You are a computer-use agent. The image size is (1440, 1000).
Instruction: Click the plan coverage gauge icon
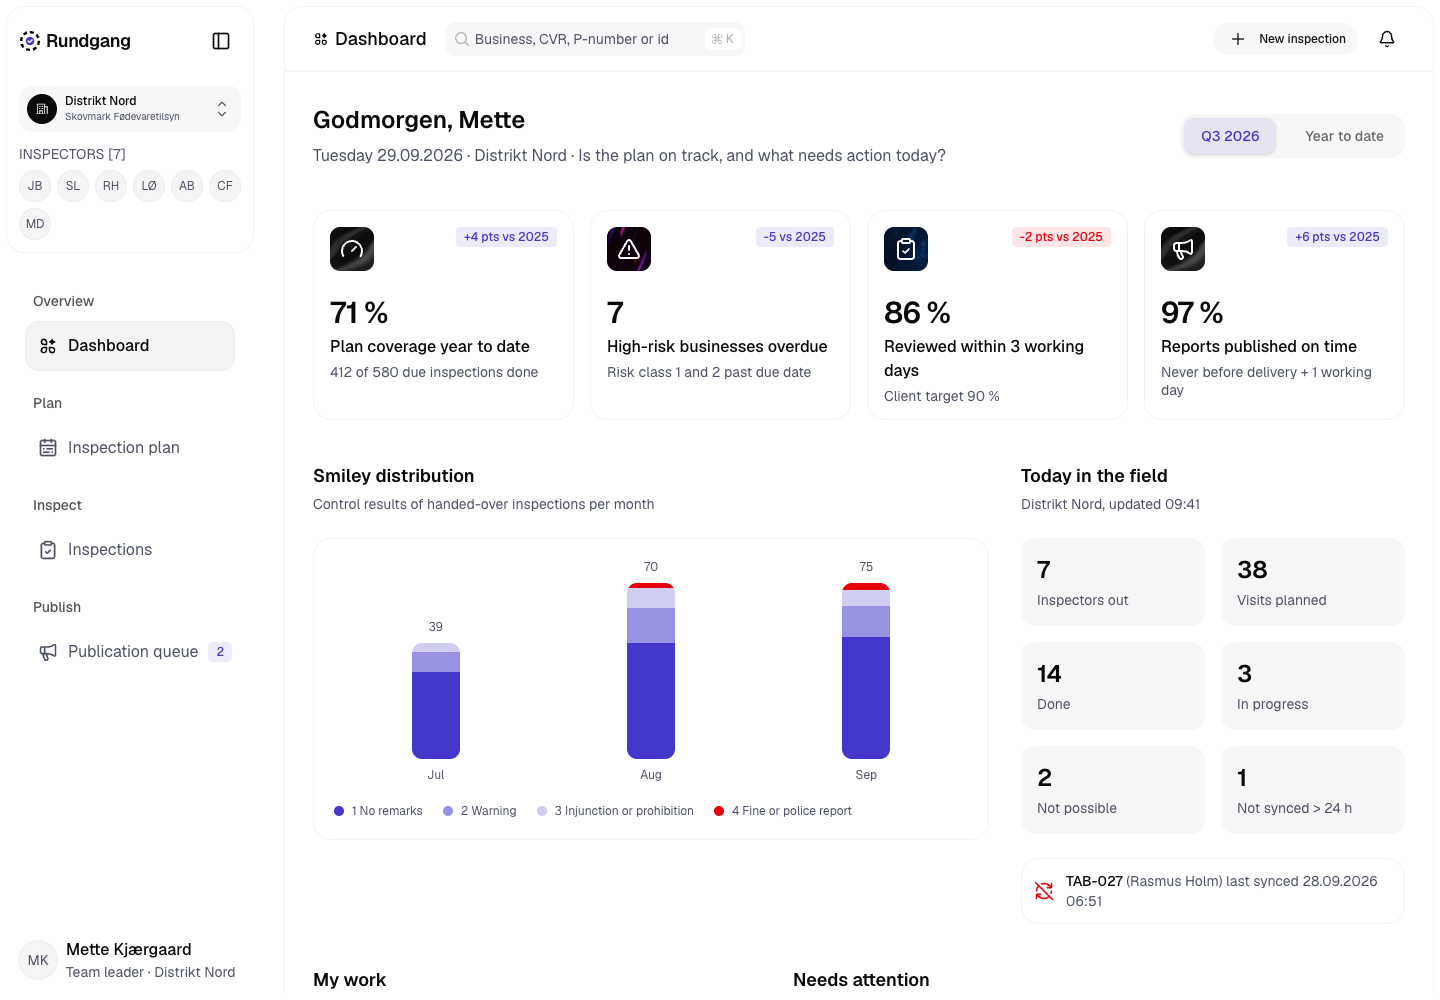tap(352, 249)
